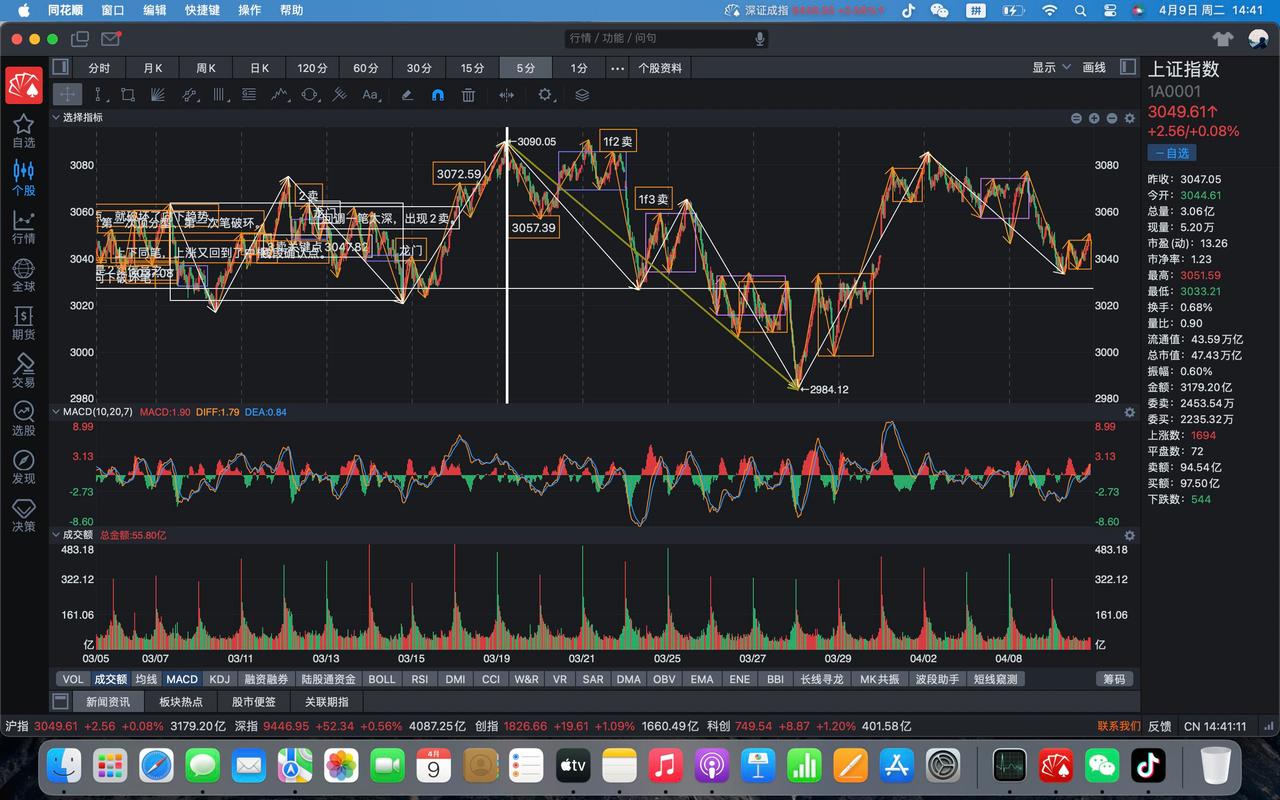This screenshot has height=800, width=1280.
Task: Toggle the left panel layout button
Action: tap(60, 67)
